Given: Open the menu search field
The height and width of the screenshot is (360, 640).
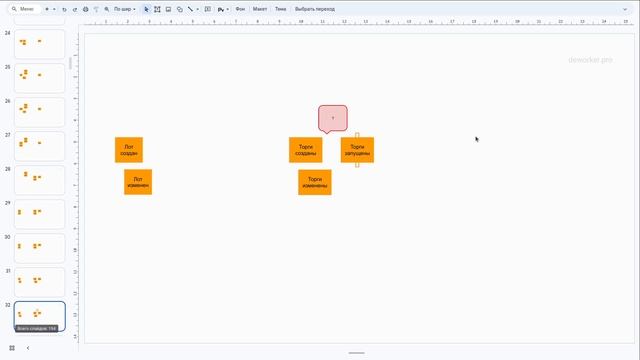Looking at the screenshot, I should [24, 9].
